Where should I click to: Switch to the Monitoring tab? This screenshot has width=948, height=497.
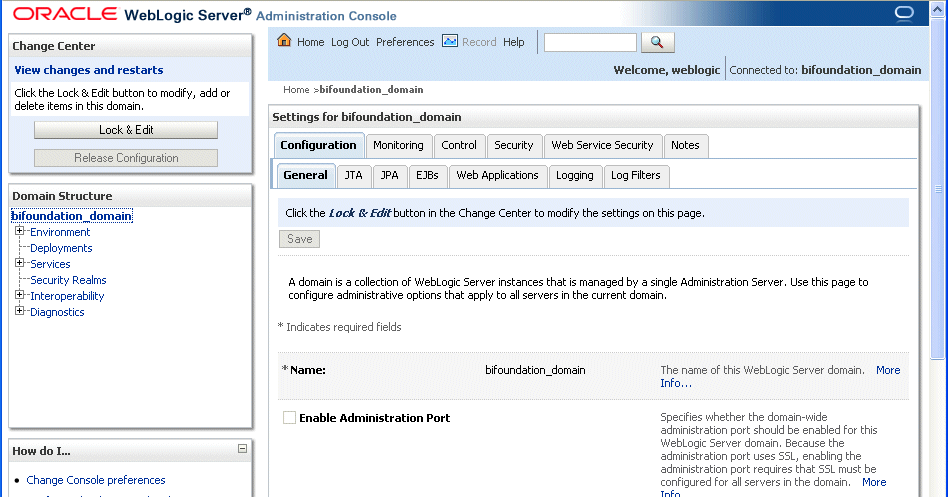[398, 146]
